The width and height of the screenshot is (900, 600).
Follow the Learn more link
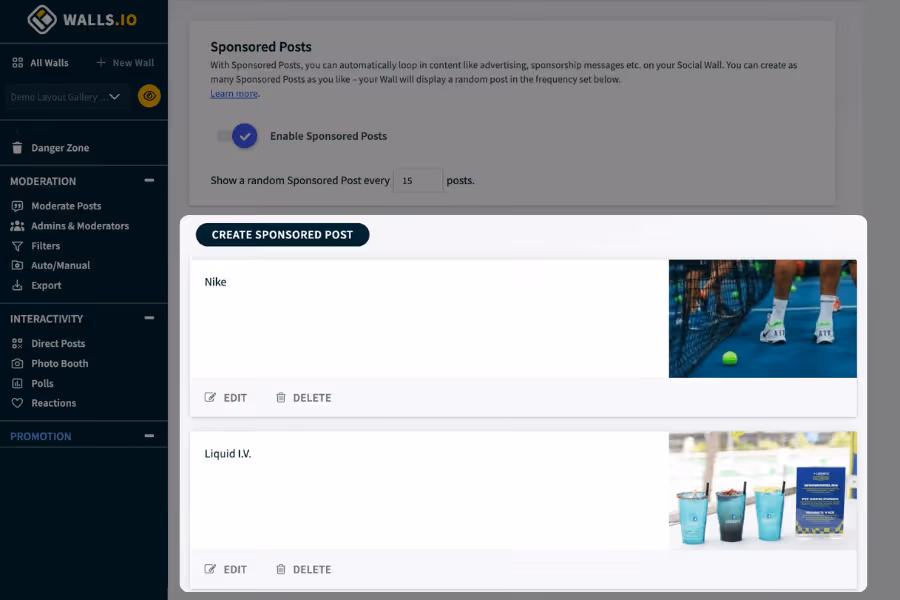pyautogui.click(x=234, y=94)
